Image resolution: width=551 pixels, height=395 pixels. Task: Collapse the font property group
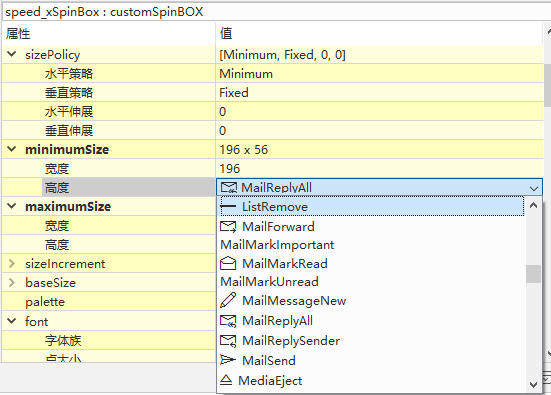[12, 320]
